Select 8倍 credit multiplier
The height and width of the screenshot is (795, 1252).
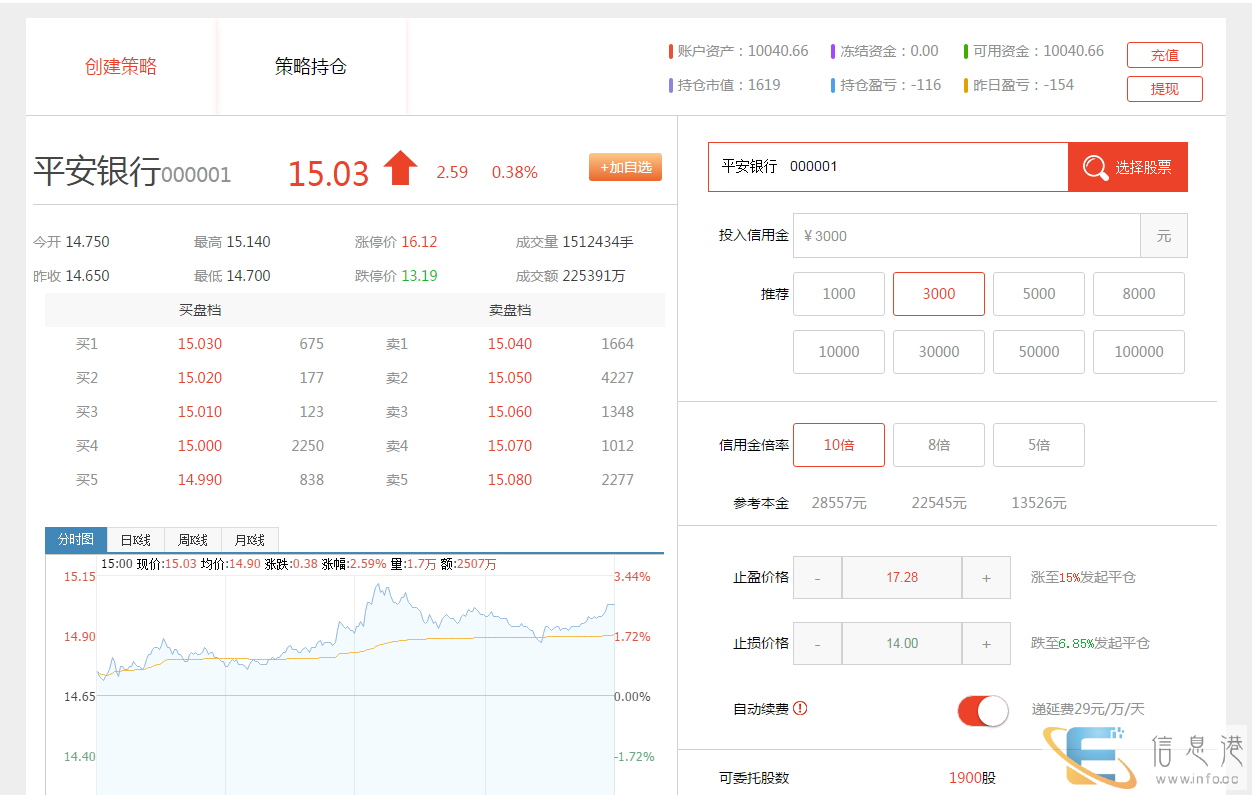[x=939, y=445]
